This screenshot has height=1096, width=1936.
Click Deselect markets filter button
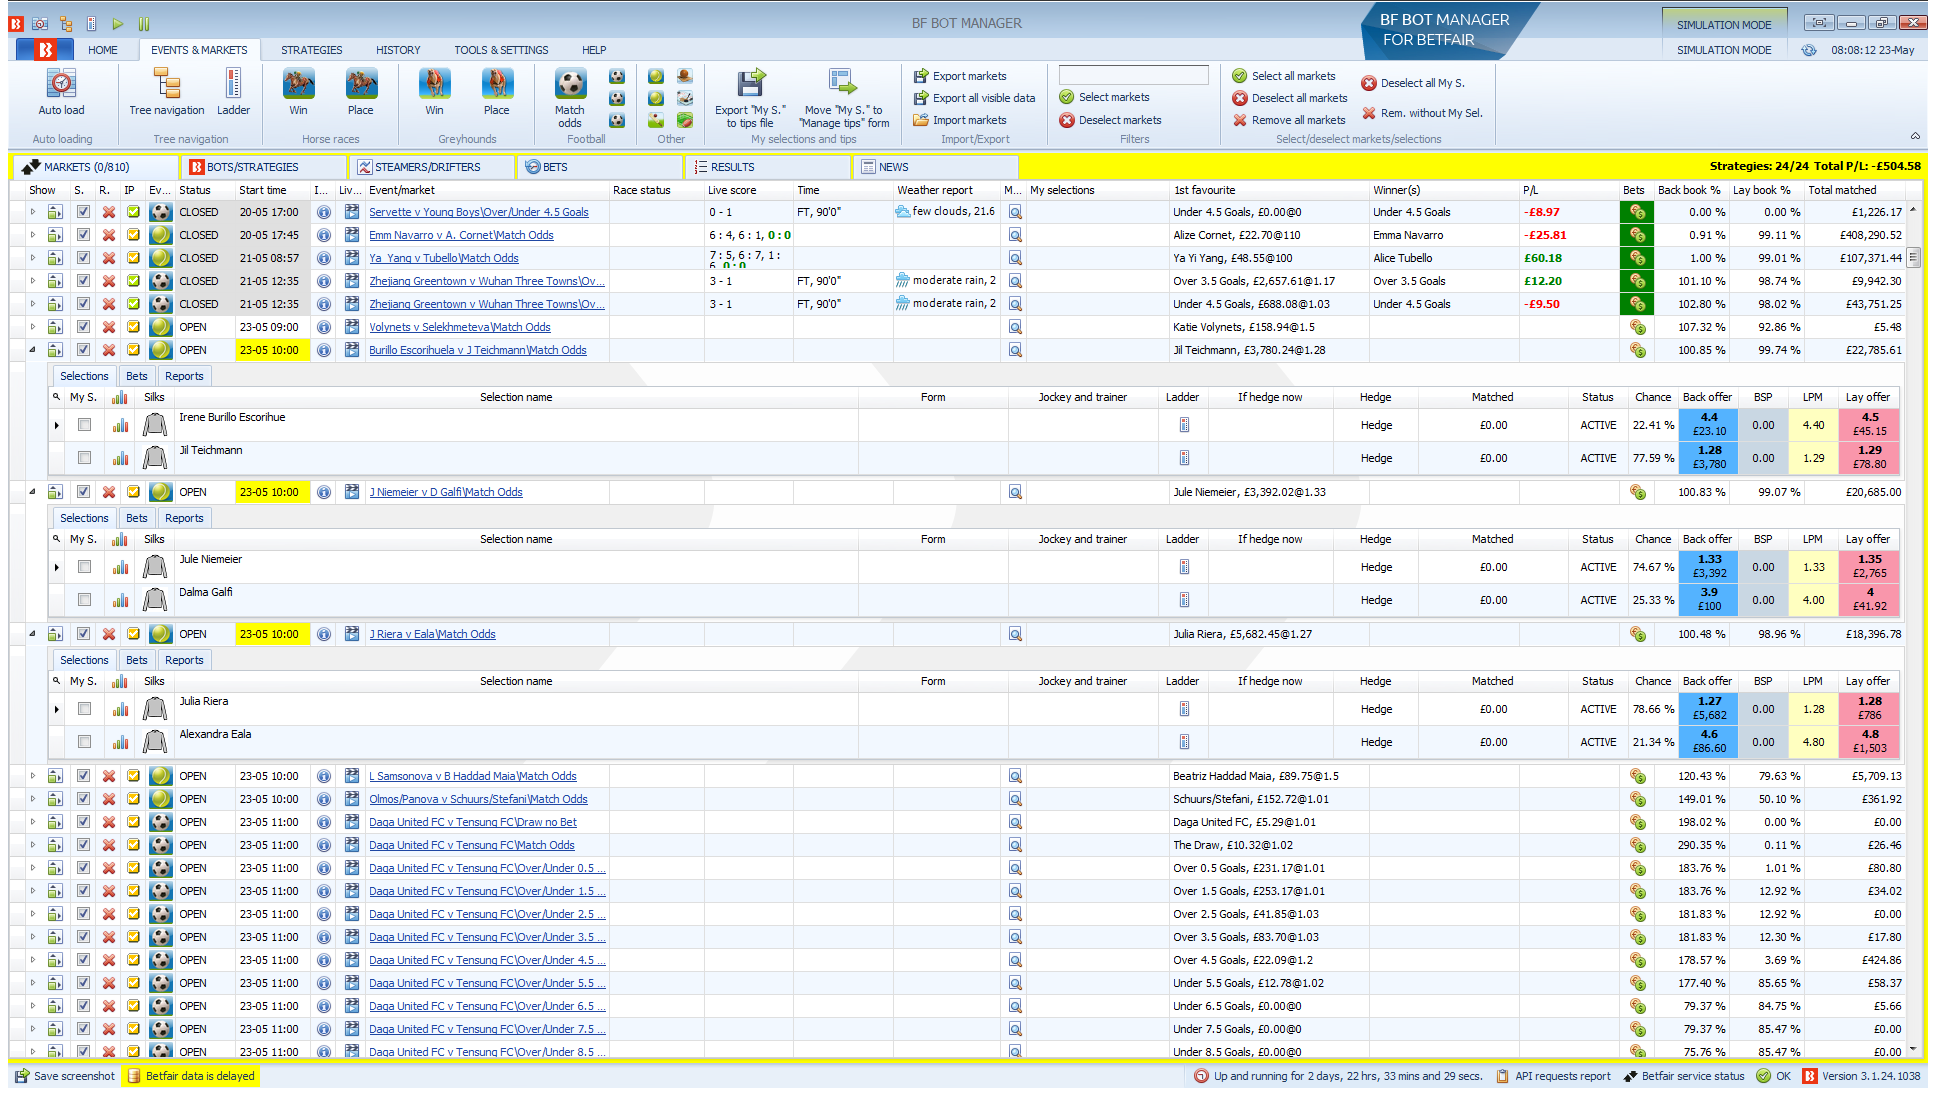1110,120
